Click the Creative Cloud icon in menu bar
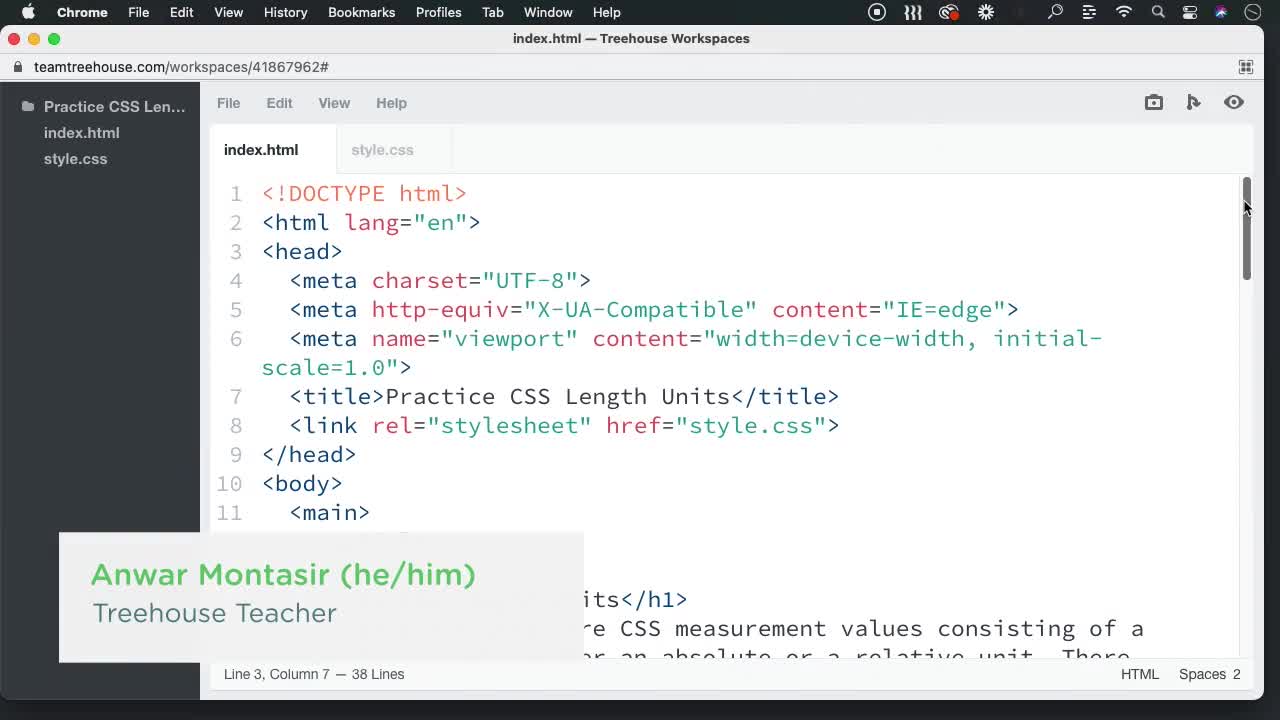 [948, 12]
